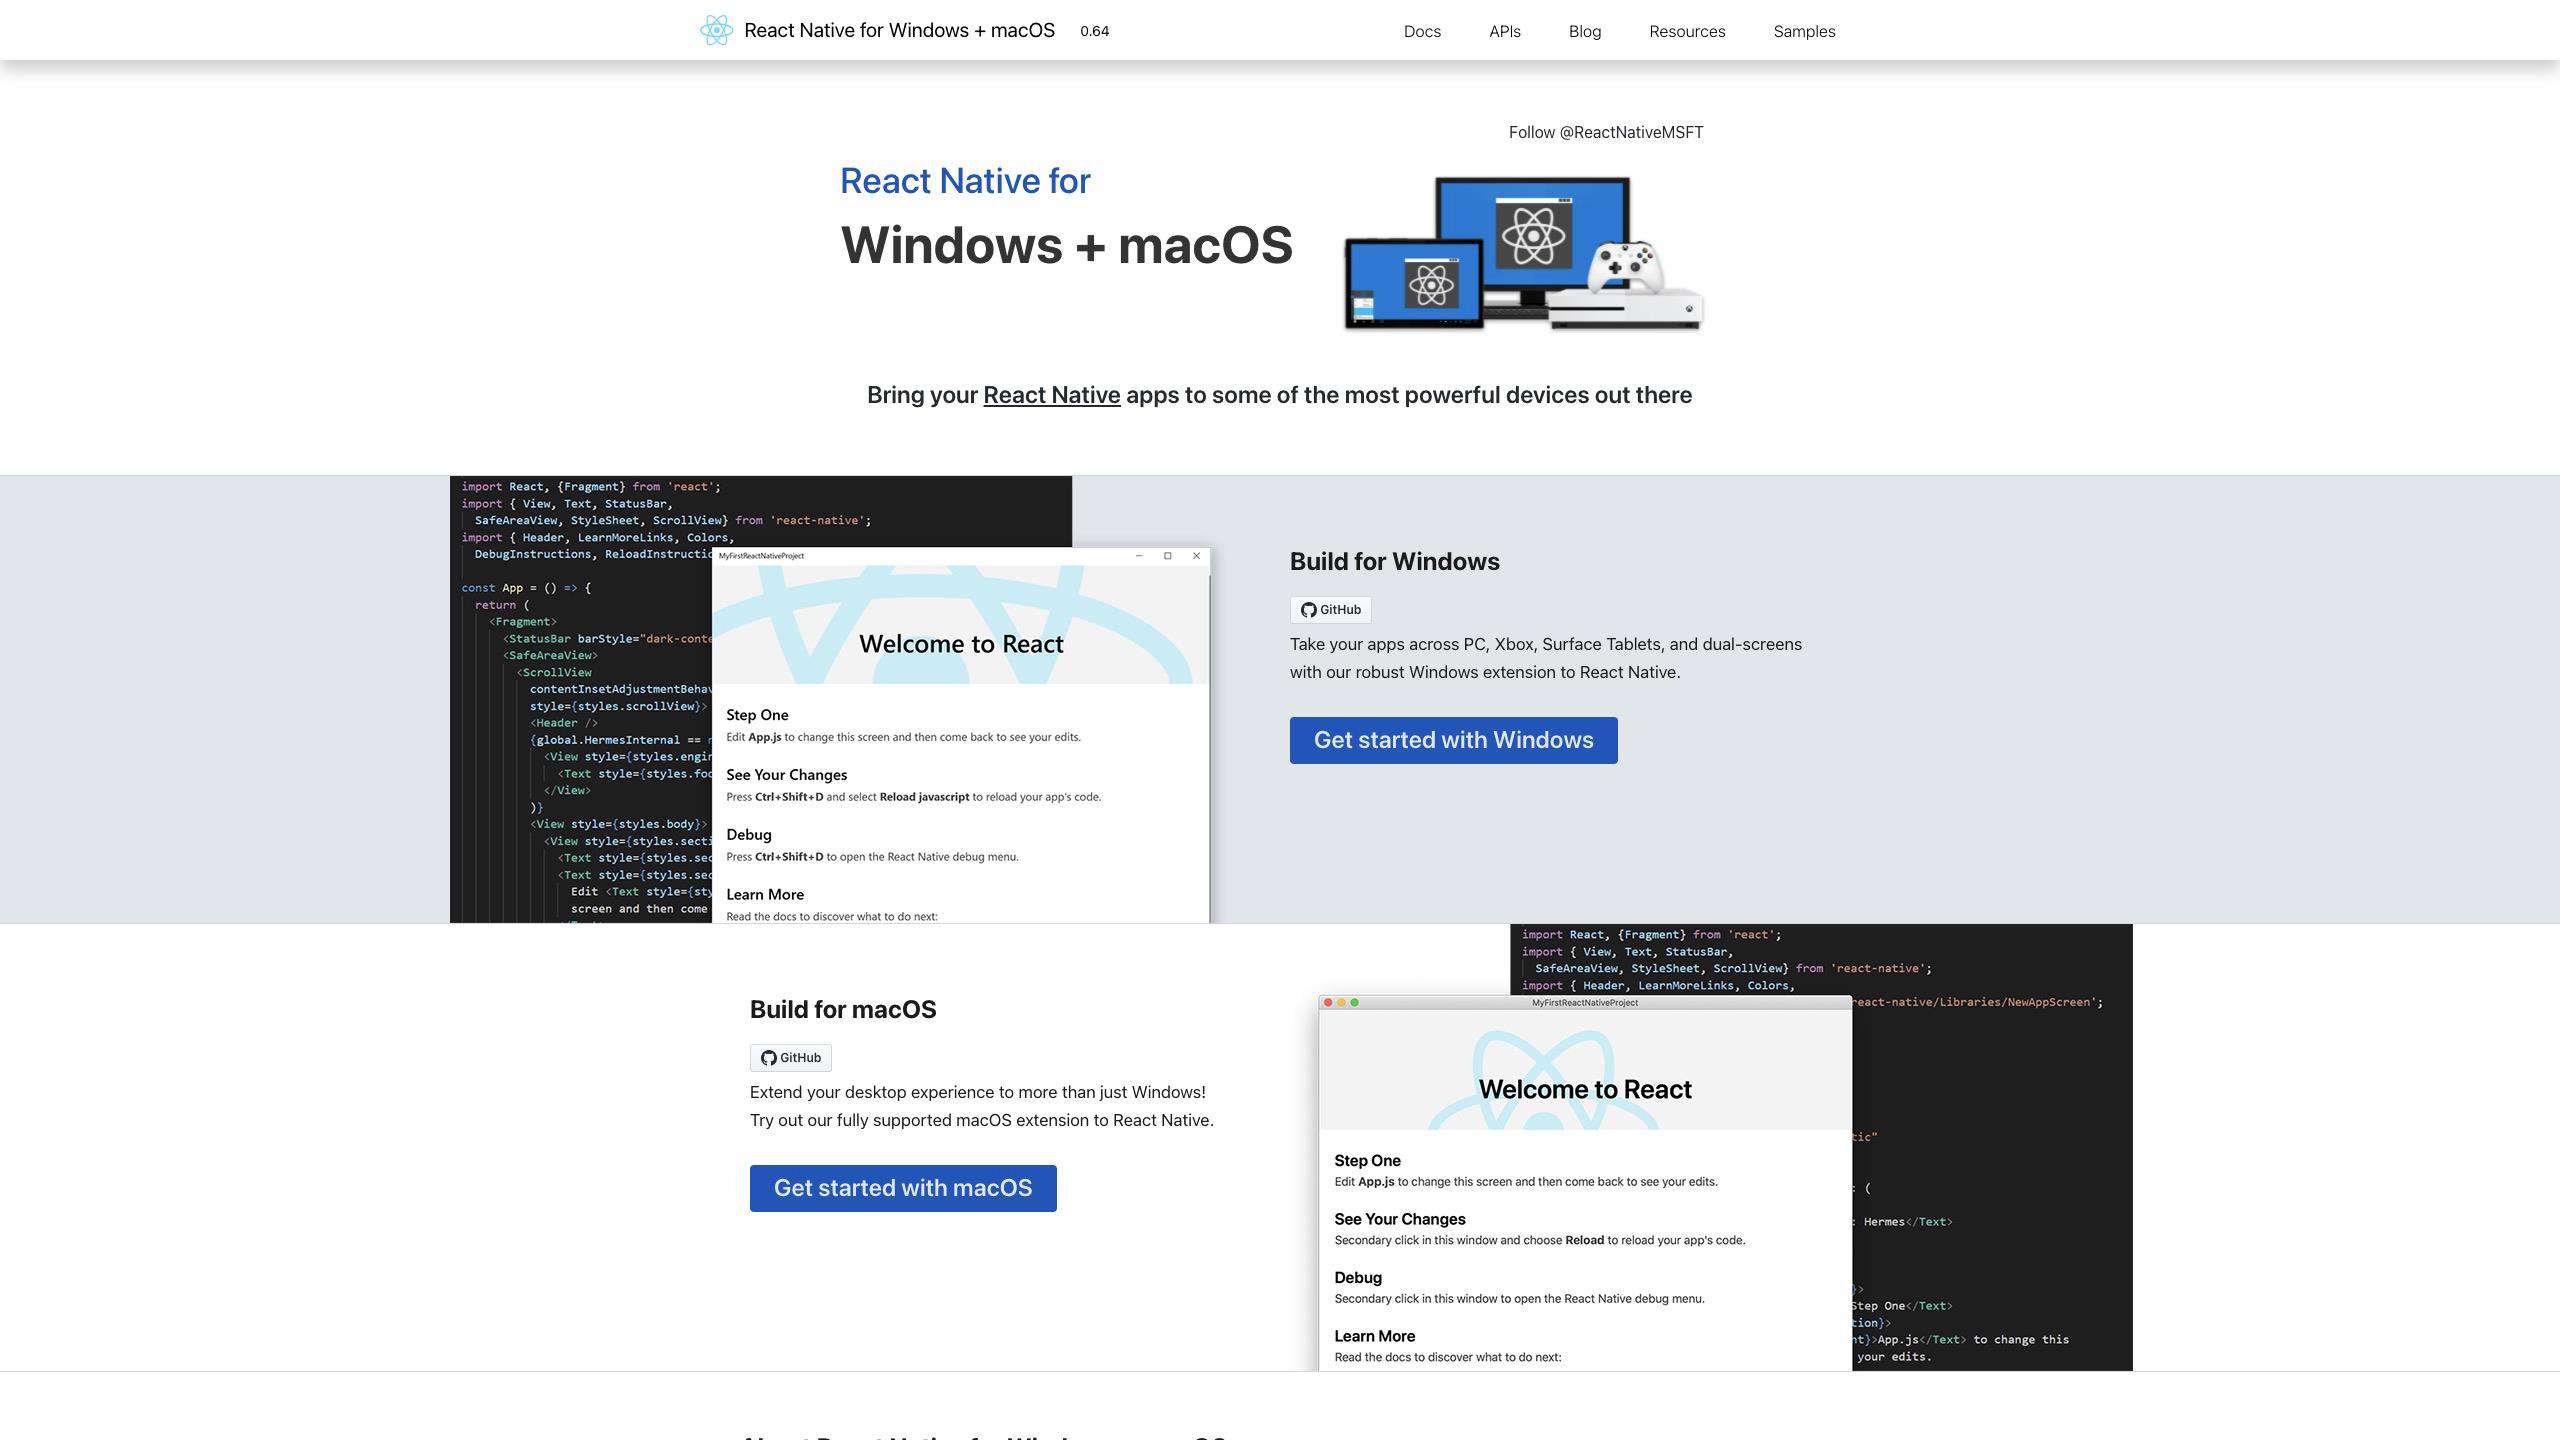Click close X icon in Windows screenshot window
The height and width of the screenshot is (1440, 2560).
1196,556
